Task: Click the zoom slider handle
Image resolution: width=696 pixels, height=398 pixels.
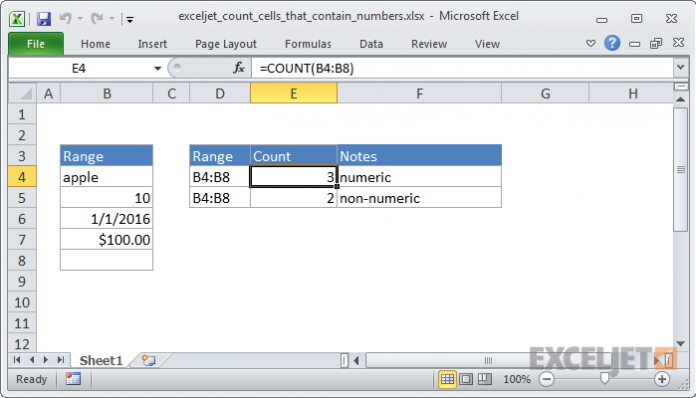Action: [604, 378]
